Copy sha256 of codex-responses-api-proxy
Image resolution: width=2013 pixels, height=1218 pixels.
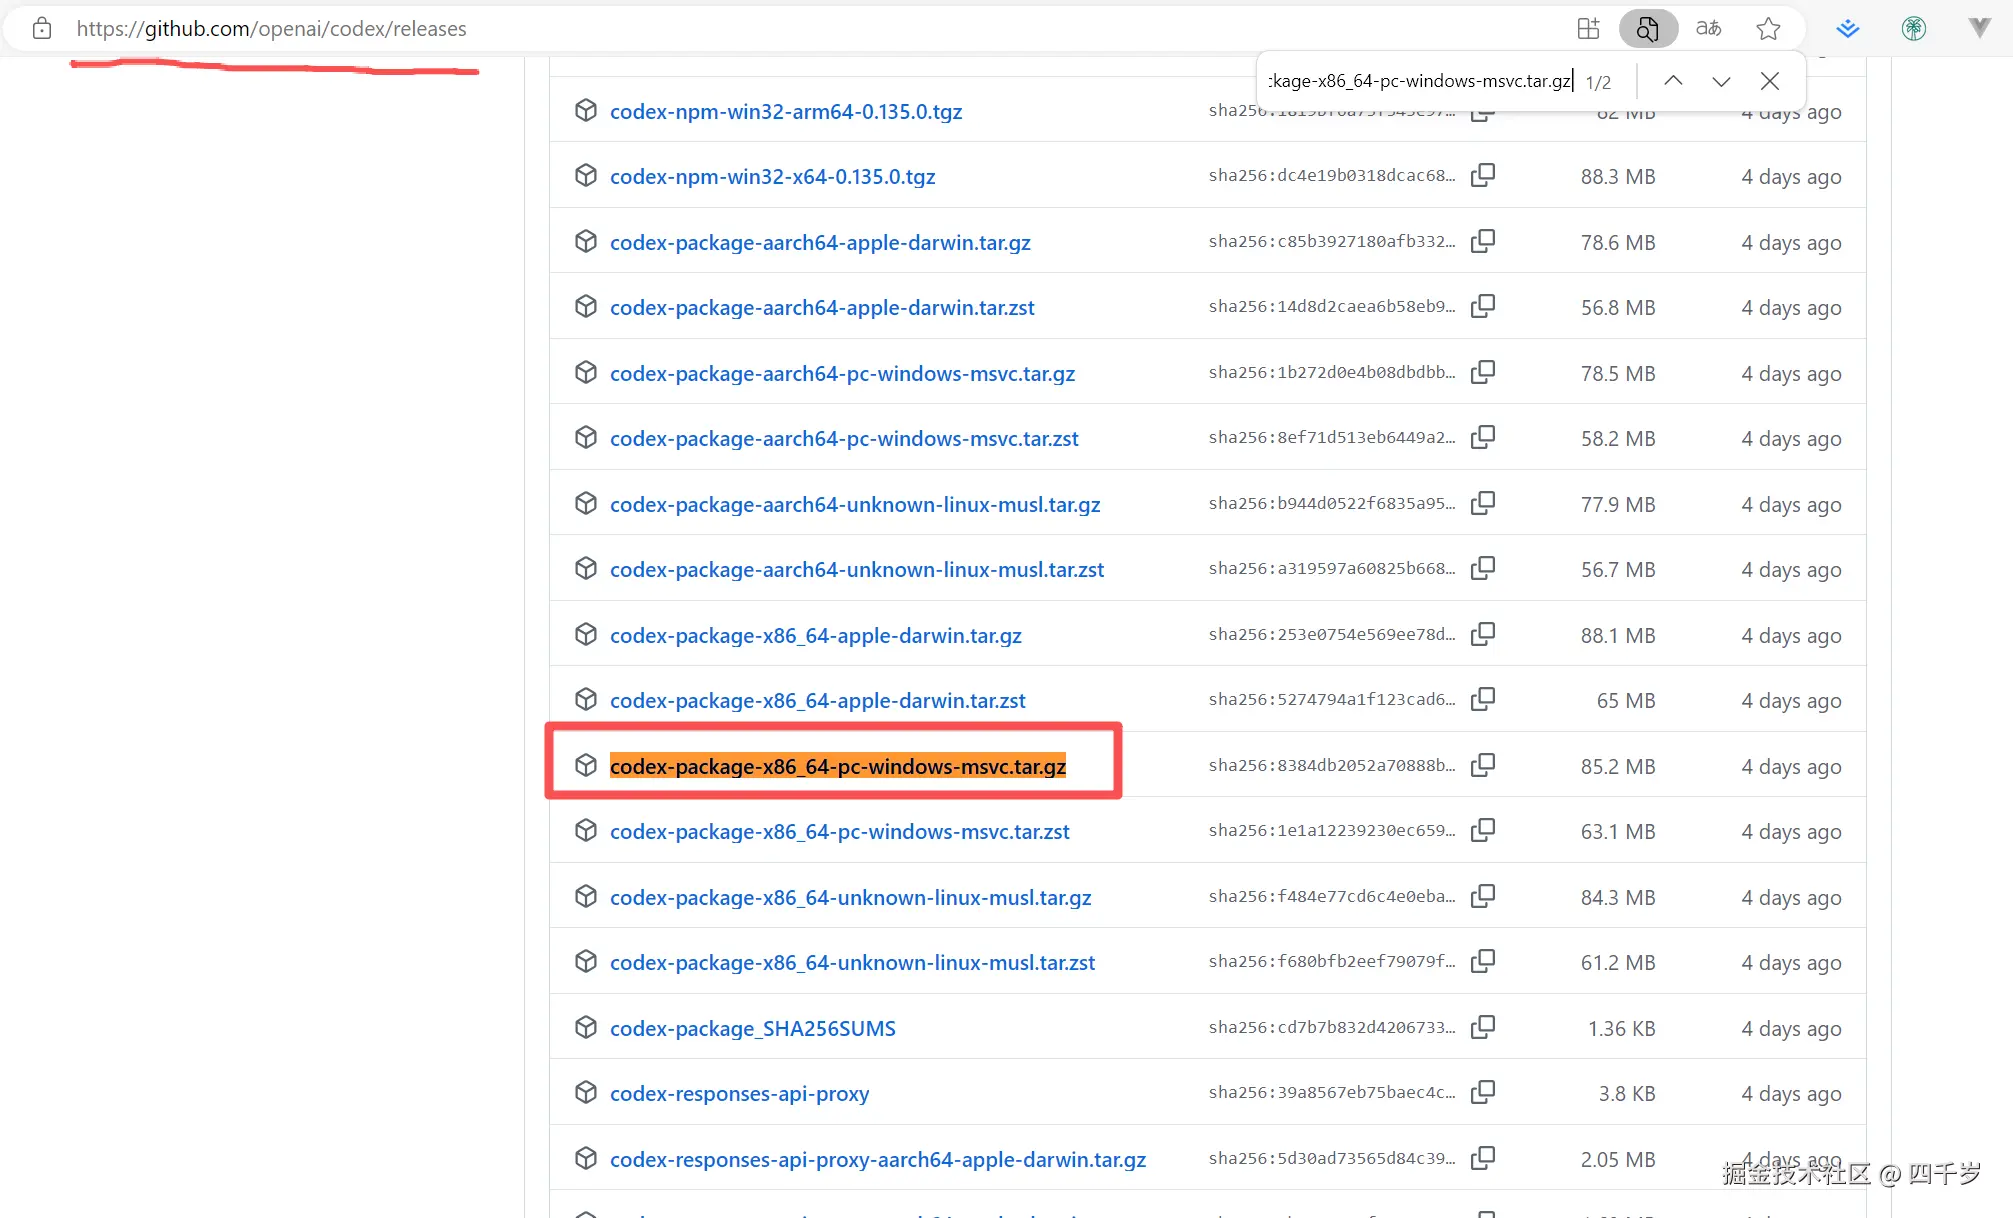pyautogui.click(x=1483, y=1092)
